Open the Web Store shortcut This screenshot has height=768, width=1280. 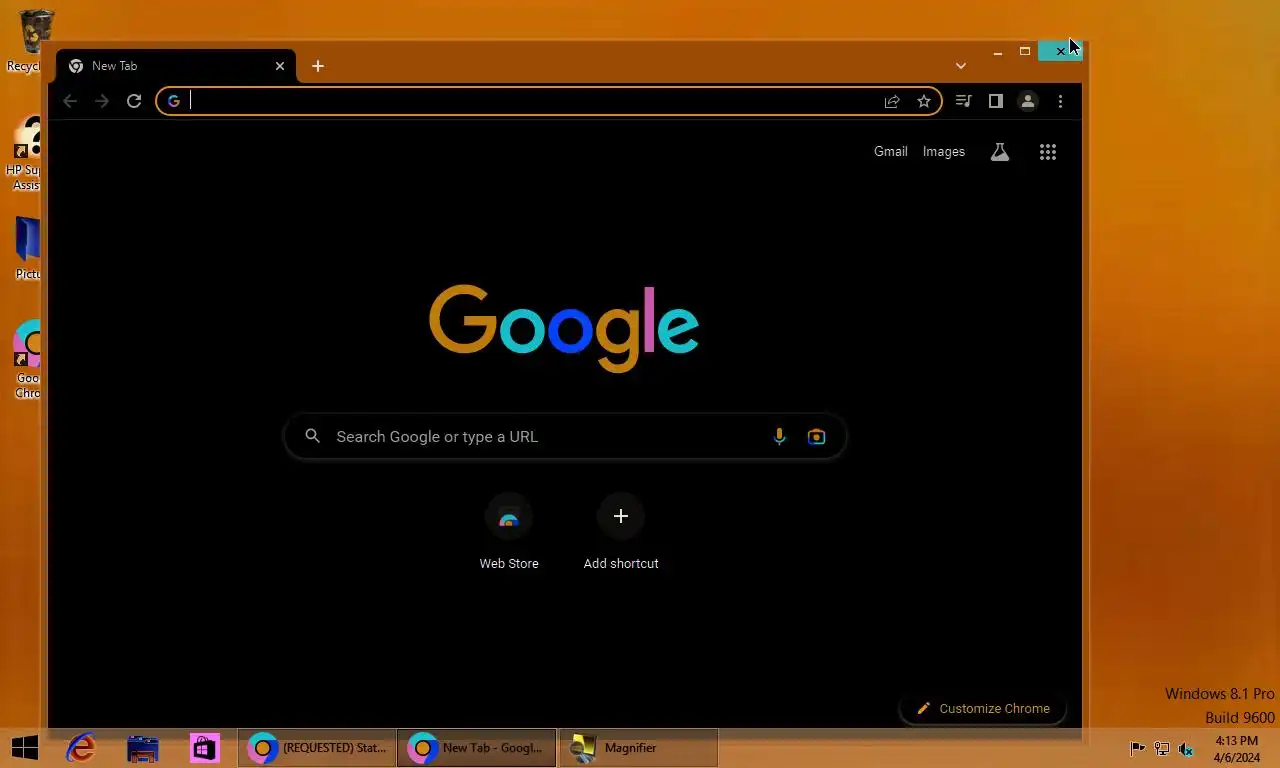[x=509, y=533]
